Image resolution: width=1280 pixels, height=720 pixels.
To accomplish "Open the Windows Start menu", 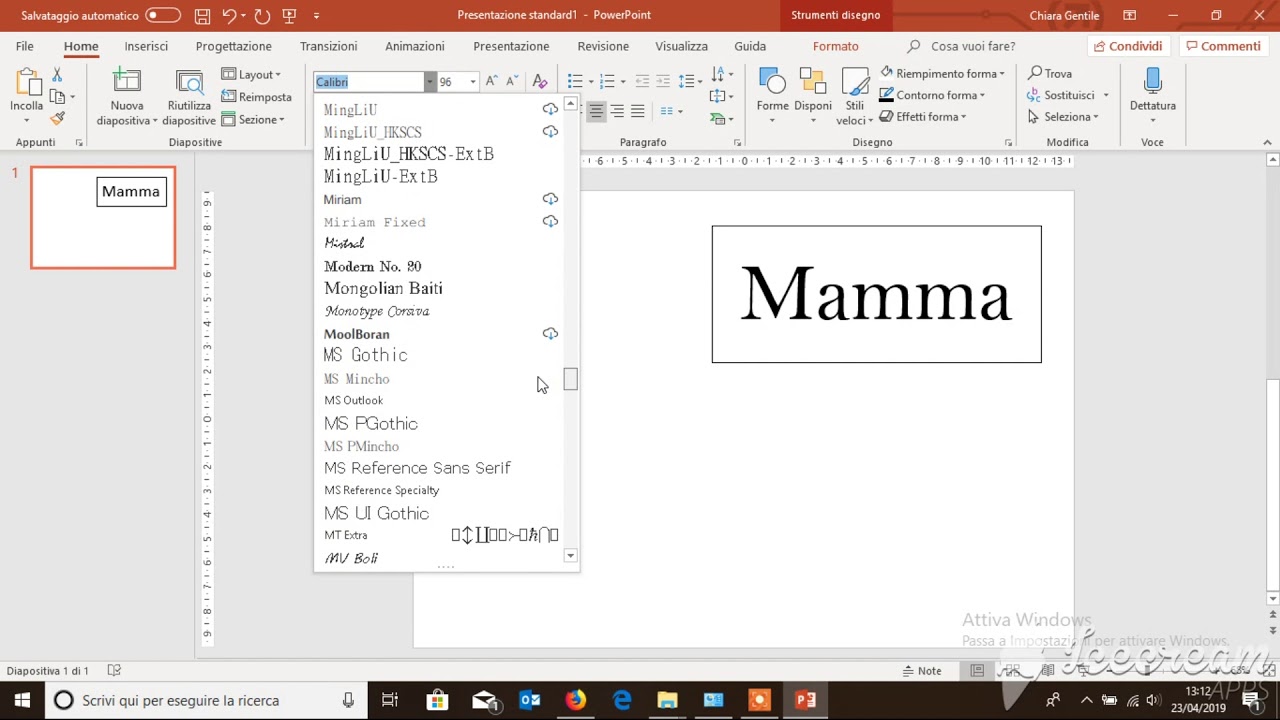I will pyautogui.click(x=22, y=700).
